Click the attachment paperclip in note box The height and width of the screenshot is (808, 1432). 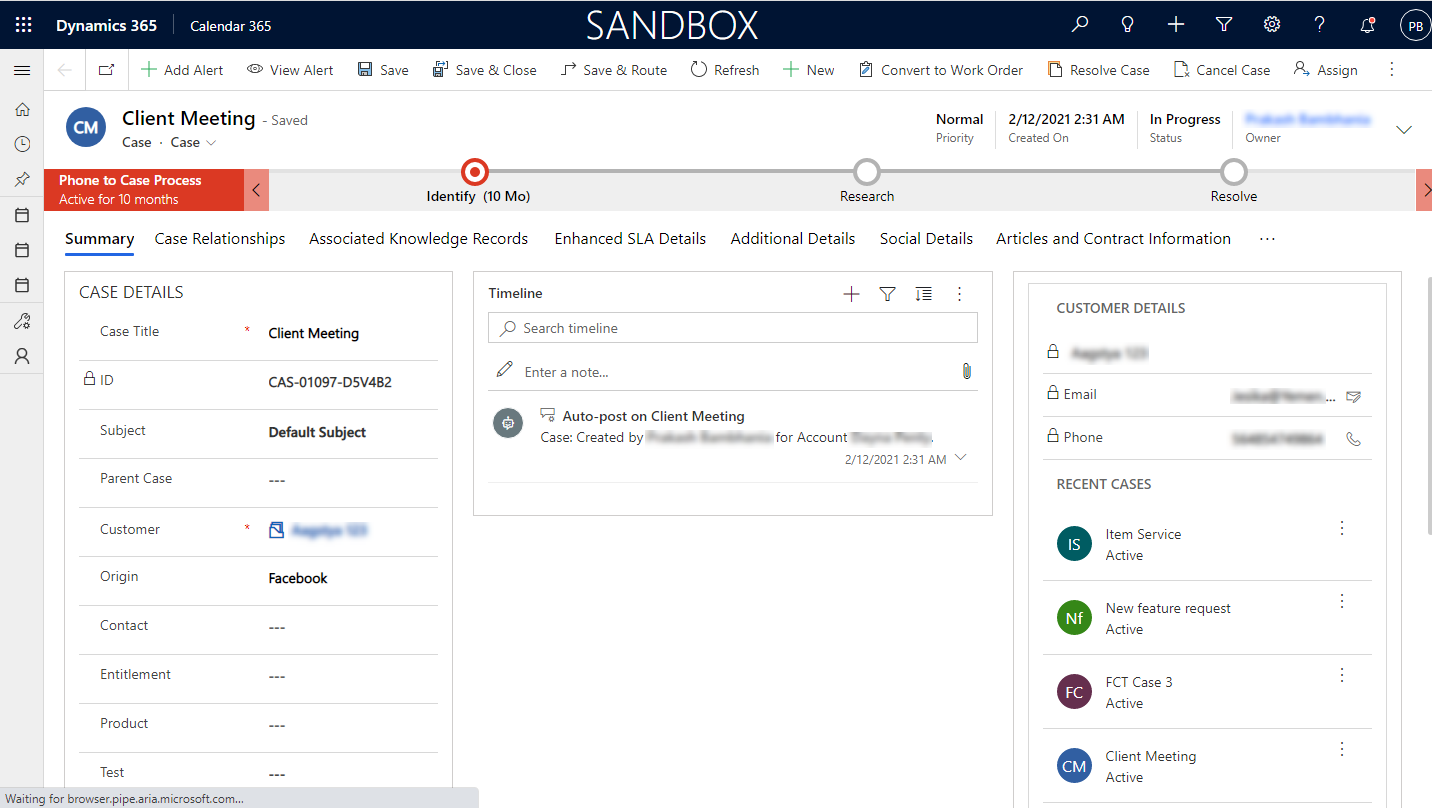[966, 372]
